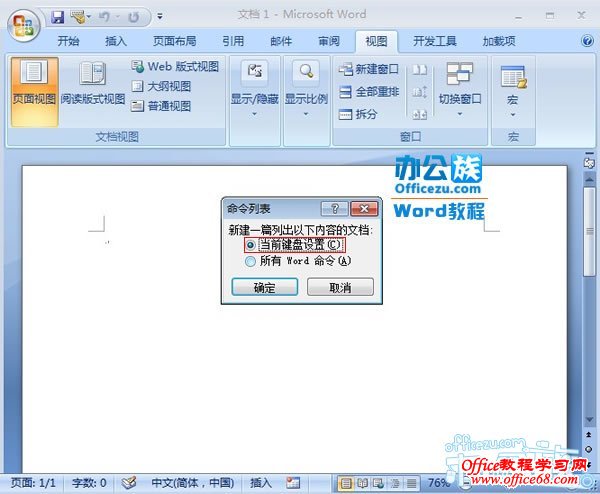
Task: Open Customize Quick Access Toolbar dropdown
Action: [160, 16]
